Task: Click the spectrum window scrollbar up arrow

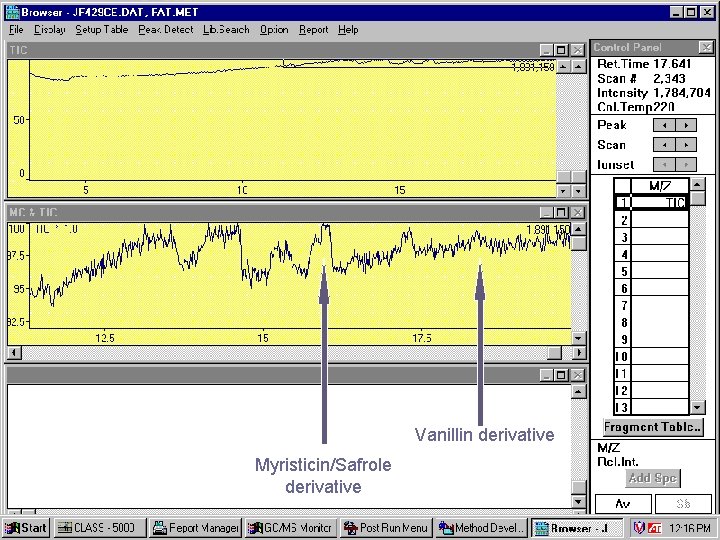Action: coord(579,392)
